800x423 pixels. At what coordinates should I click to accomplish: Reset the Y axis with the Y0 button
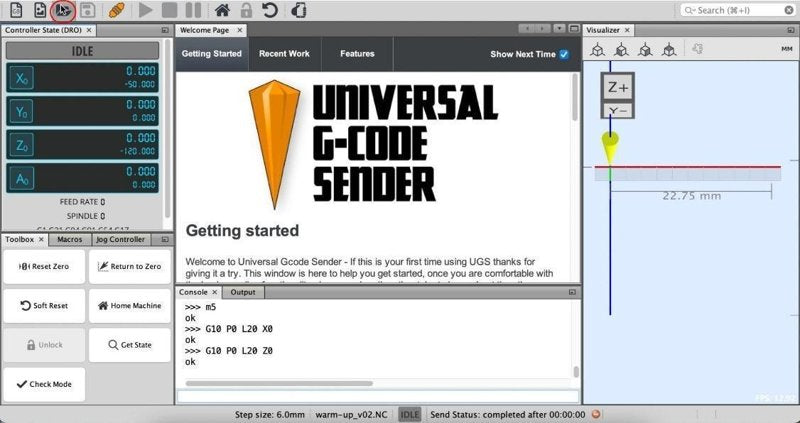click(21, 112)
